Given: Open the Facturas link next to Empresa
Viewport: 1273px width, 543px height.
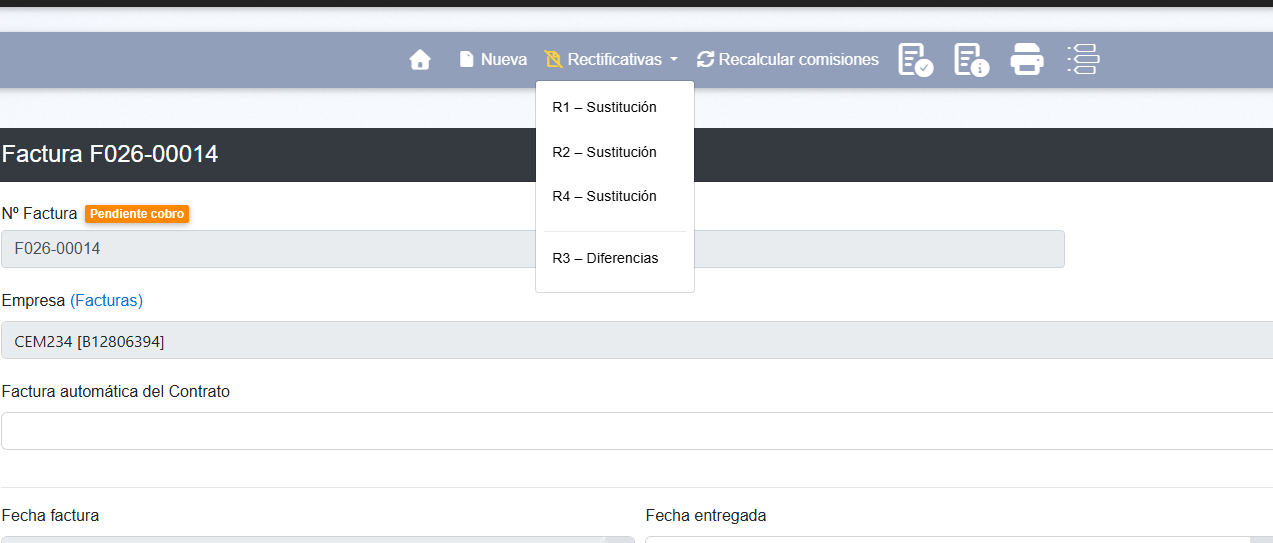Looking at the screenshot, I should (x=106, y=300).
